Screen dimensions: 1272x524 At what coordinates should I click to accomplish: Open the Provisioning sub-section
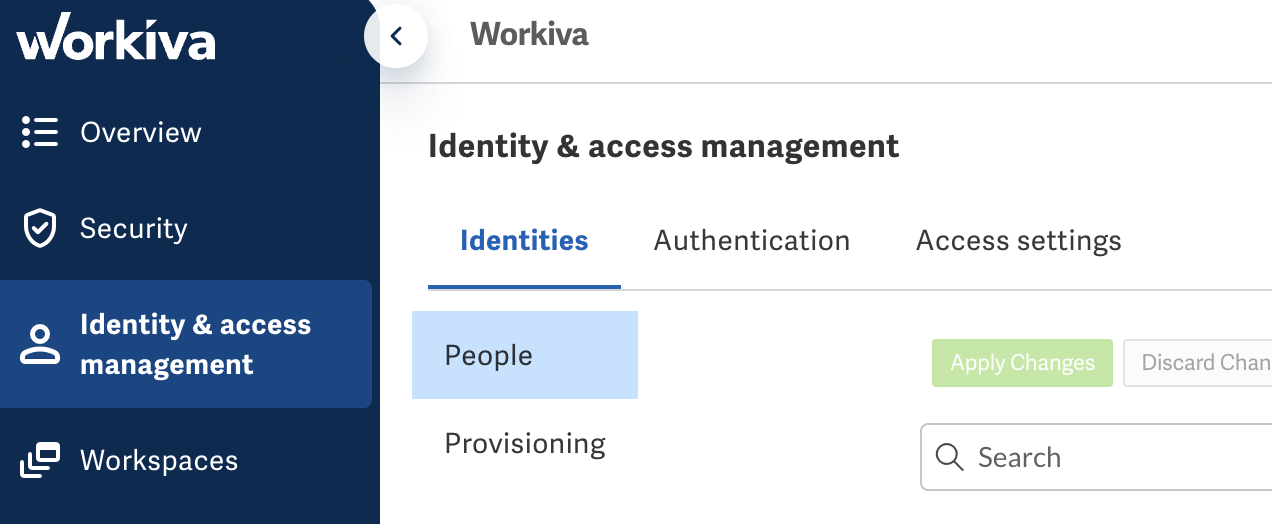coord(525,443)
